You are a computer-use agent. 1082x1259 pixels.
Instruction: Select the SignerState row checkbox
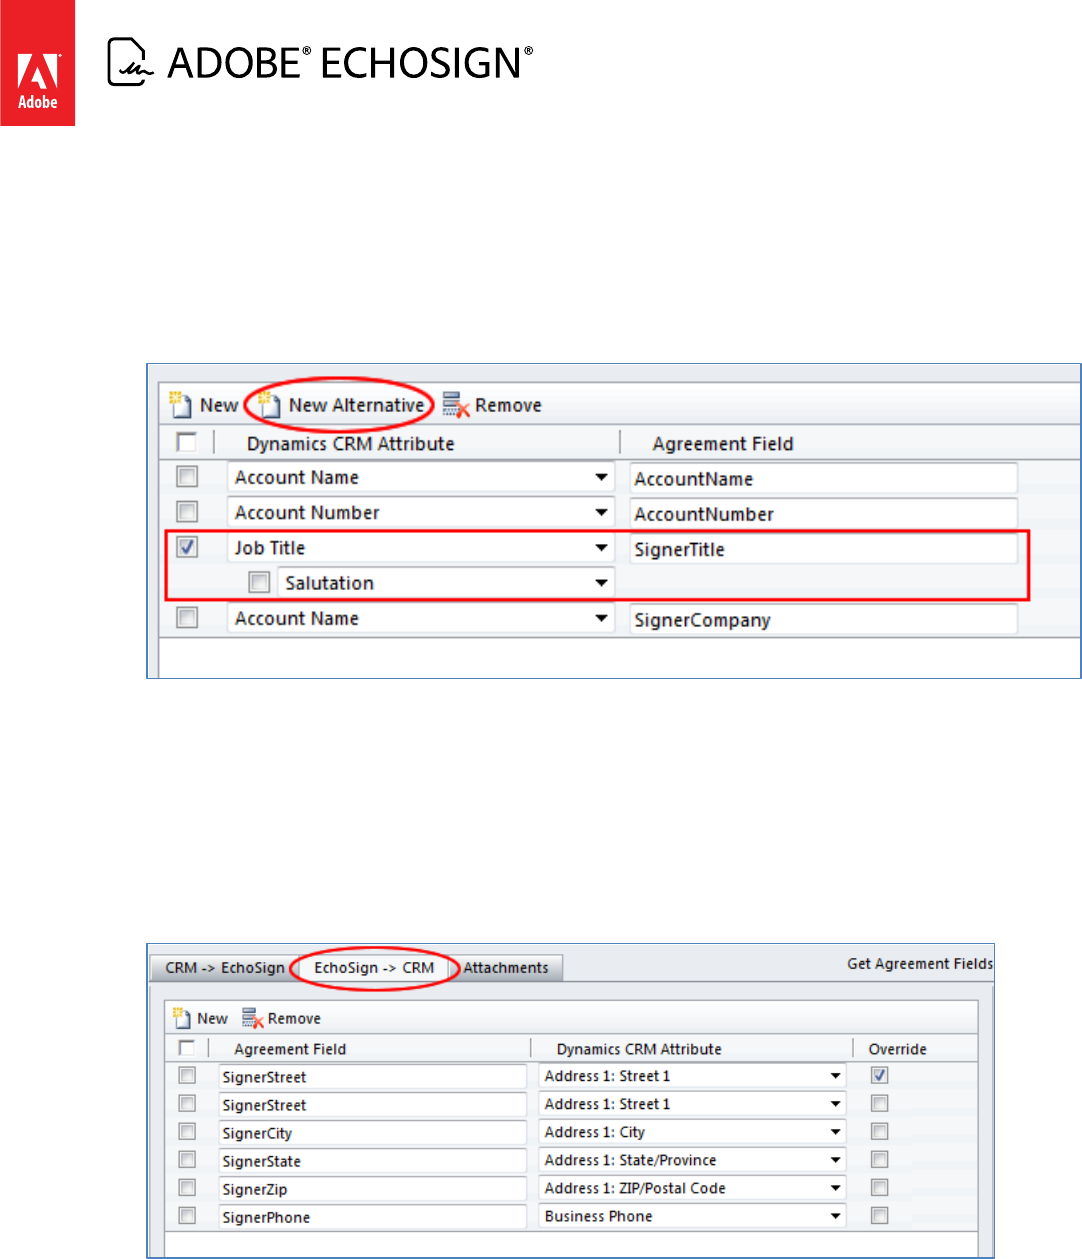pyautogui.click(x=187, y=1160)
